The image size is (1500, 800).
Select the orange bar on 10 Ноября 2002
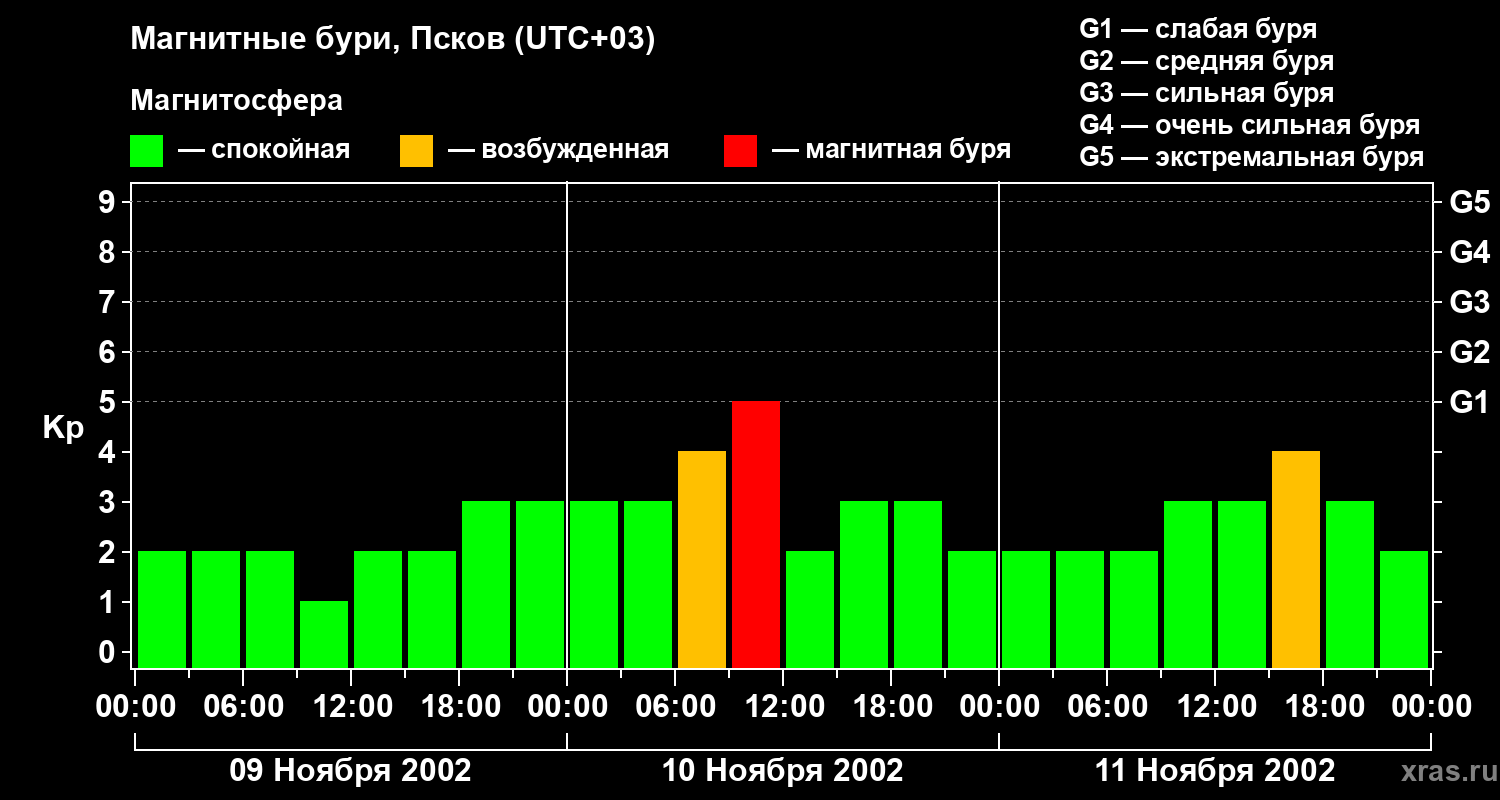point(702,559)
